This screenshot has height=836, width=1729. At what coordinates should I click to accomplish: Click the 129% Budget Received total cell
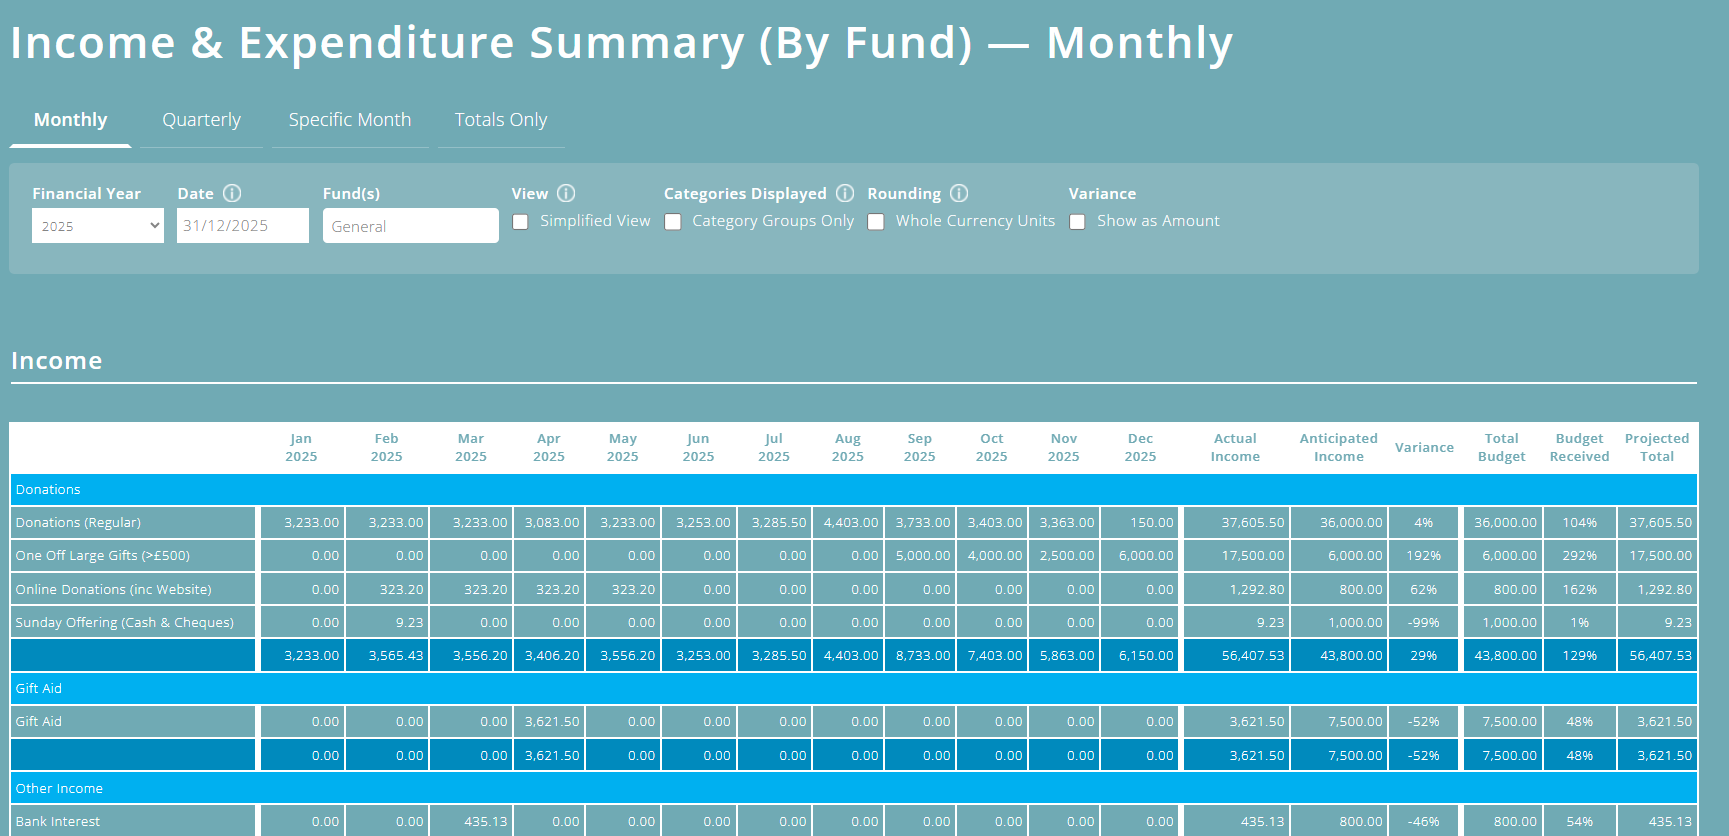pos(1580,656)
